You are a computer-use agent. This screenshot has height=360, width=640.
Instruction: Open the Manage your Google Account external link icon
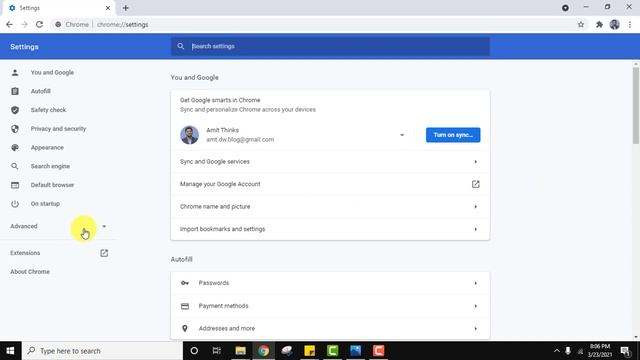(x=476, y=184)
